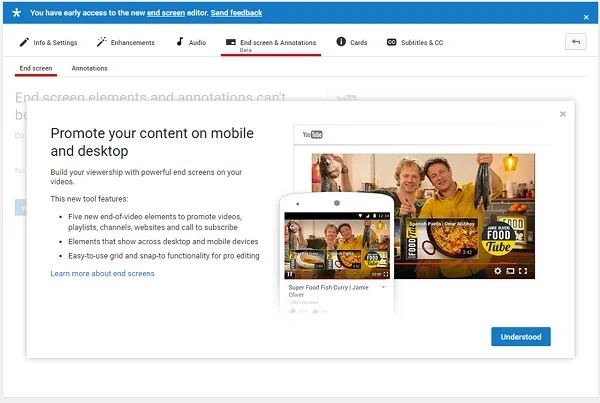Switch to the Annotations sub-tab
Image resolution: width=600 pixels, height=403 pixels.
pyautogui.click(x=89, y=68)
